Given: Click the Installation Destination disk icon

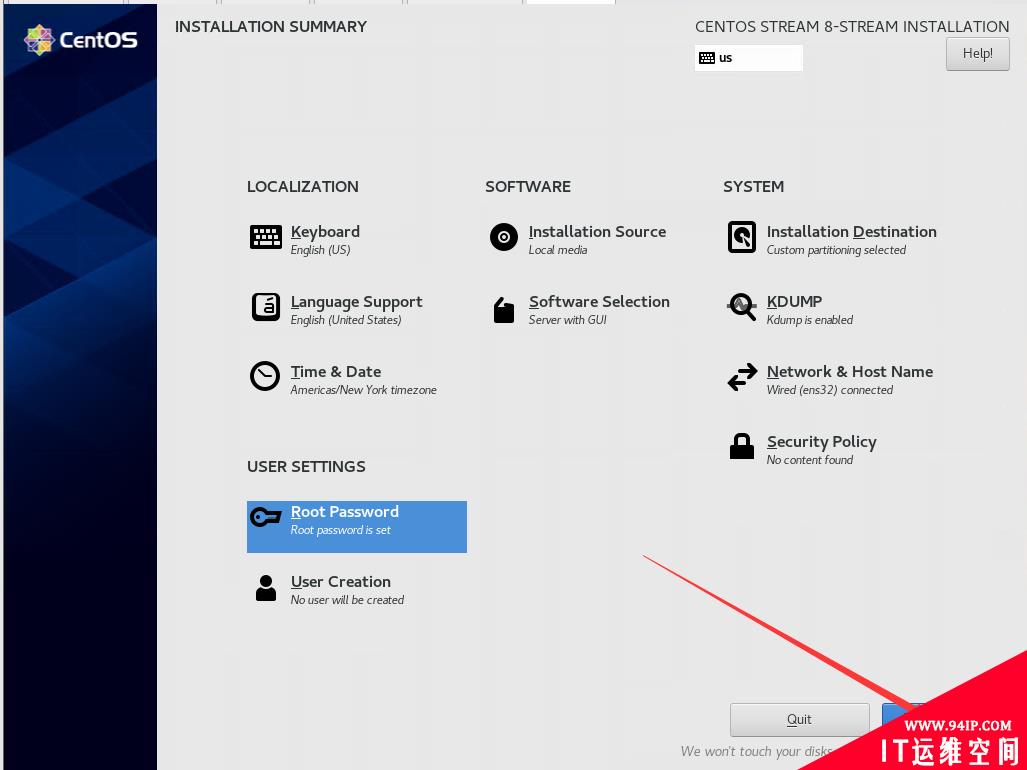Looking at the screenshot, I should 741,237.
